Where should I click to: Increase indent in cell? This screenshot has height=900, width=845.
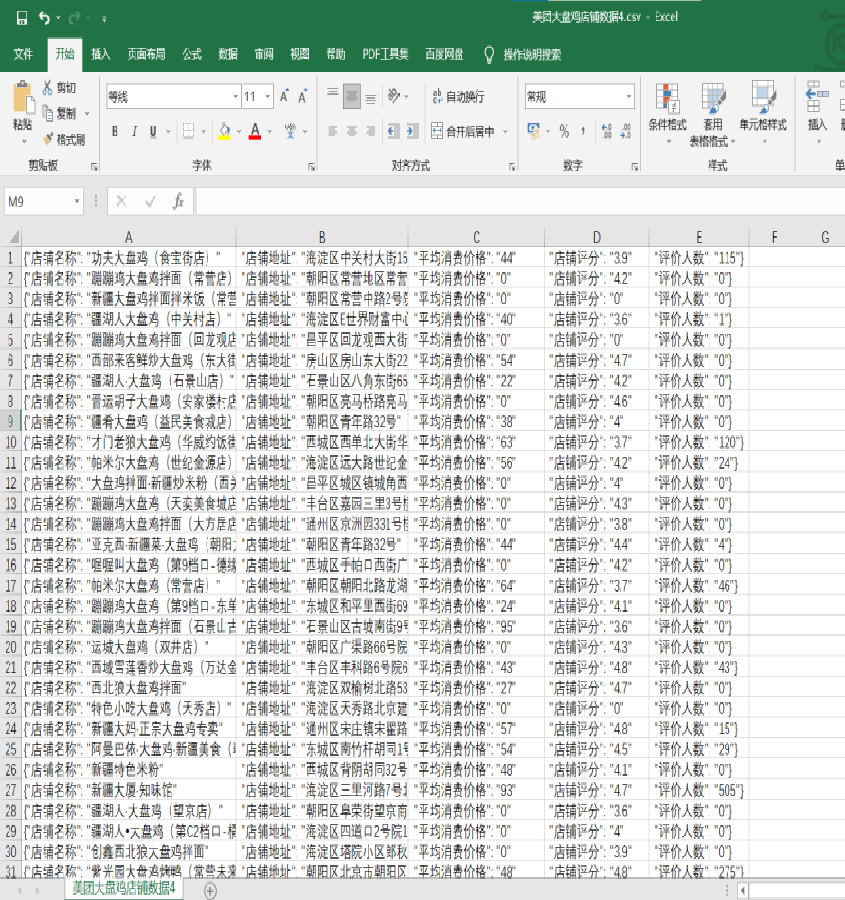[412, 131]
